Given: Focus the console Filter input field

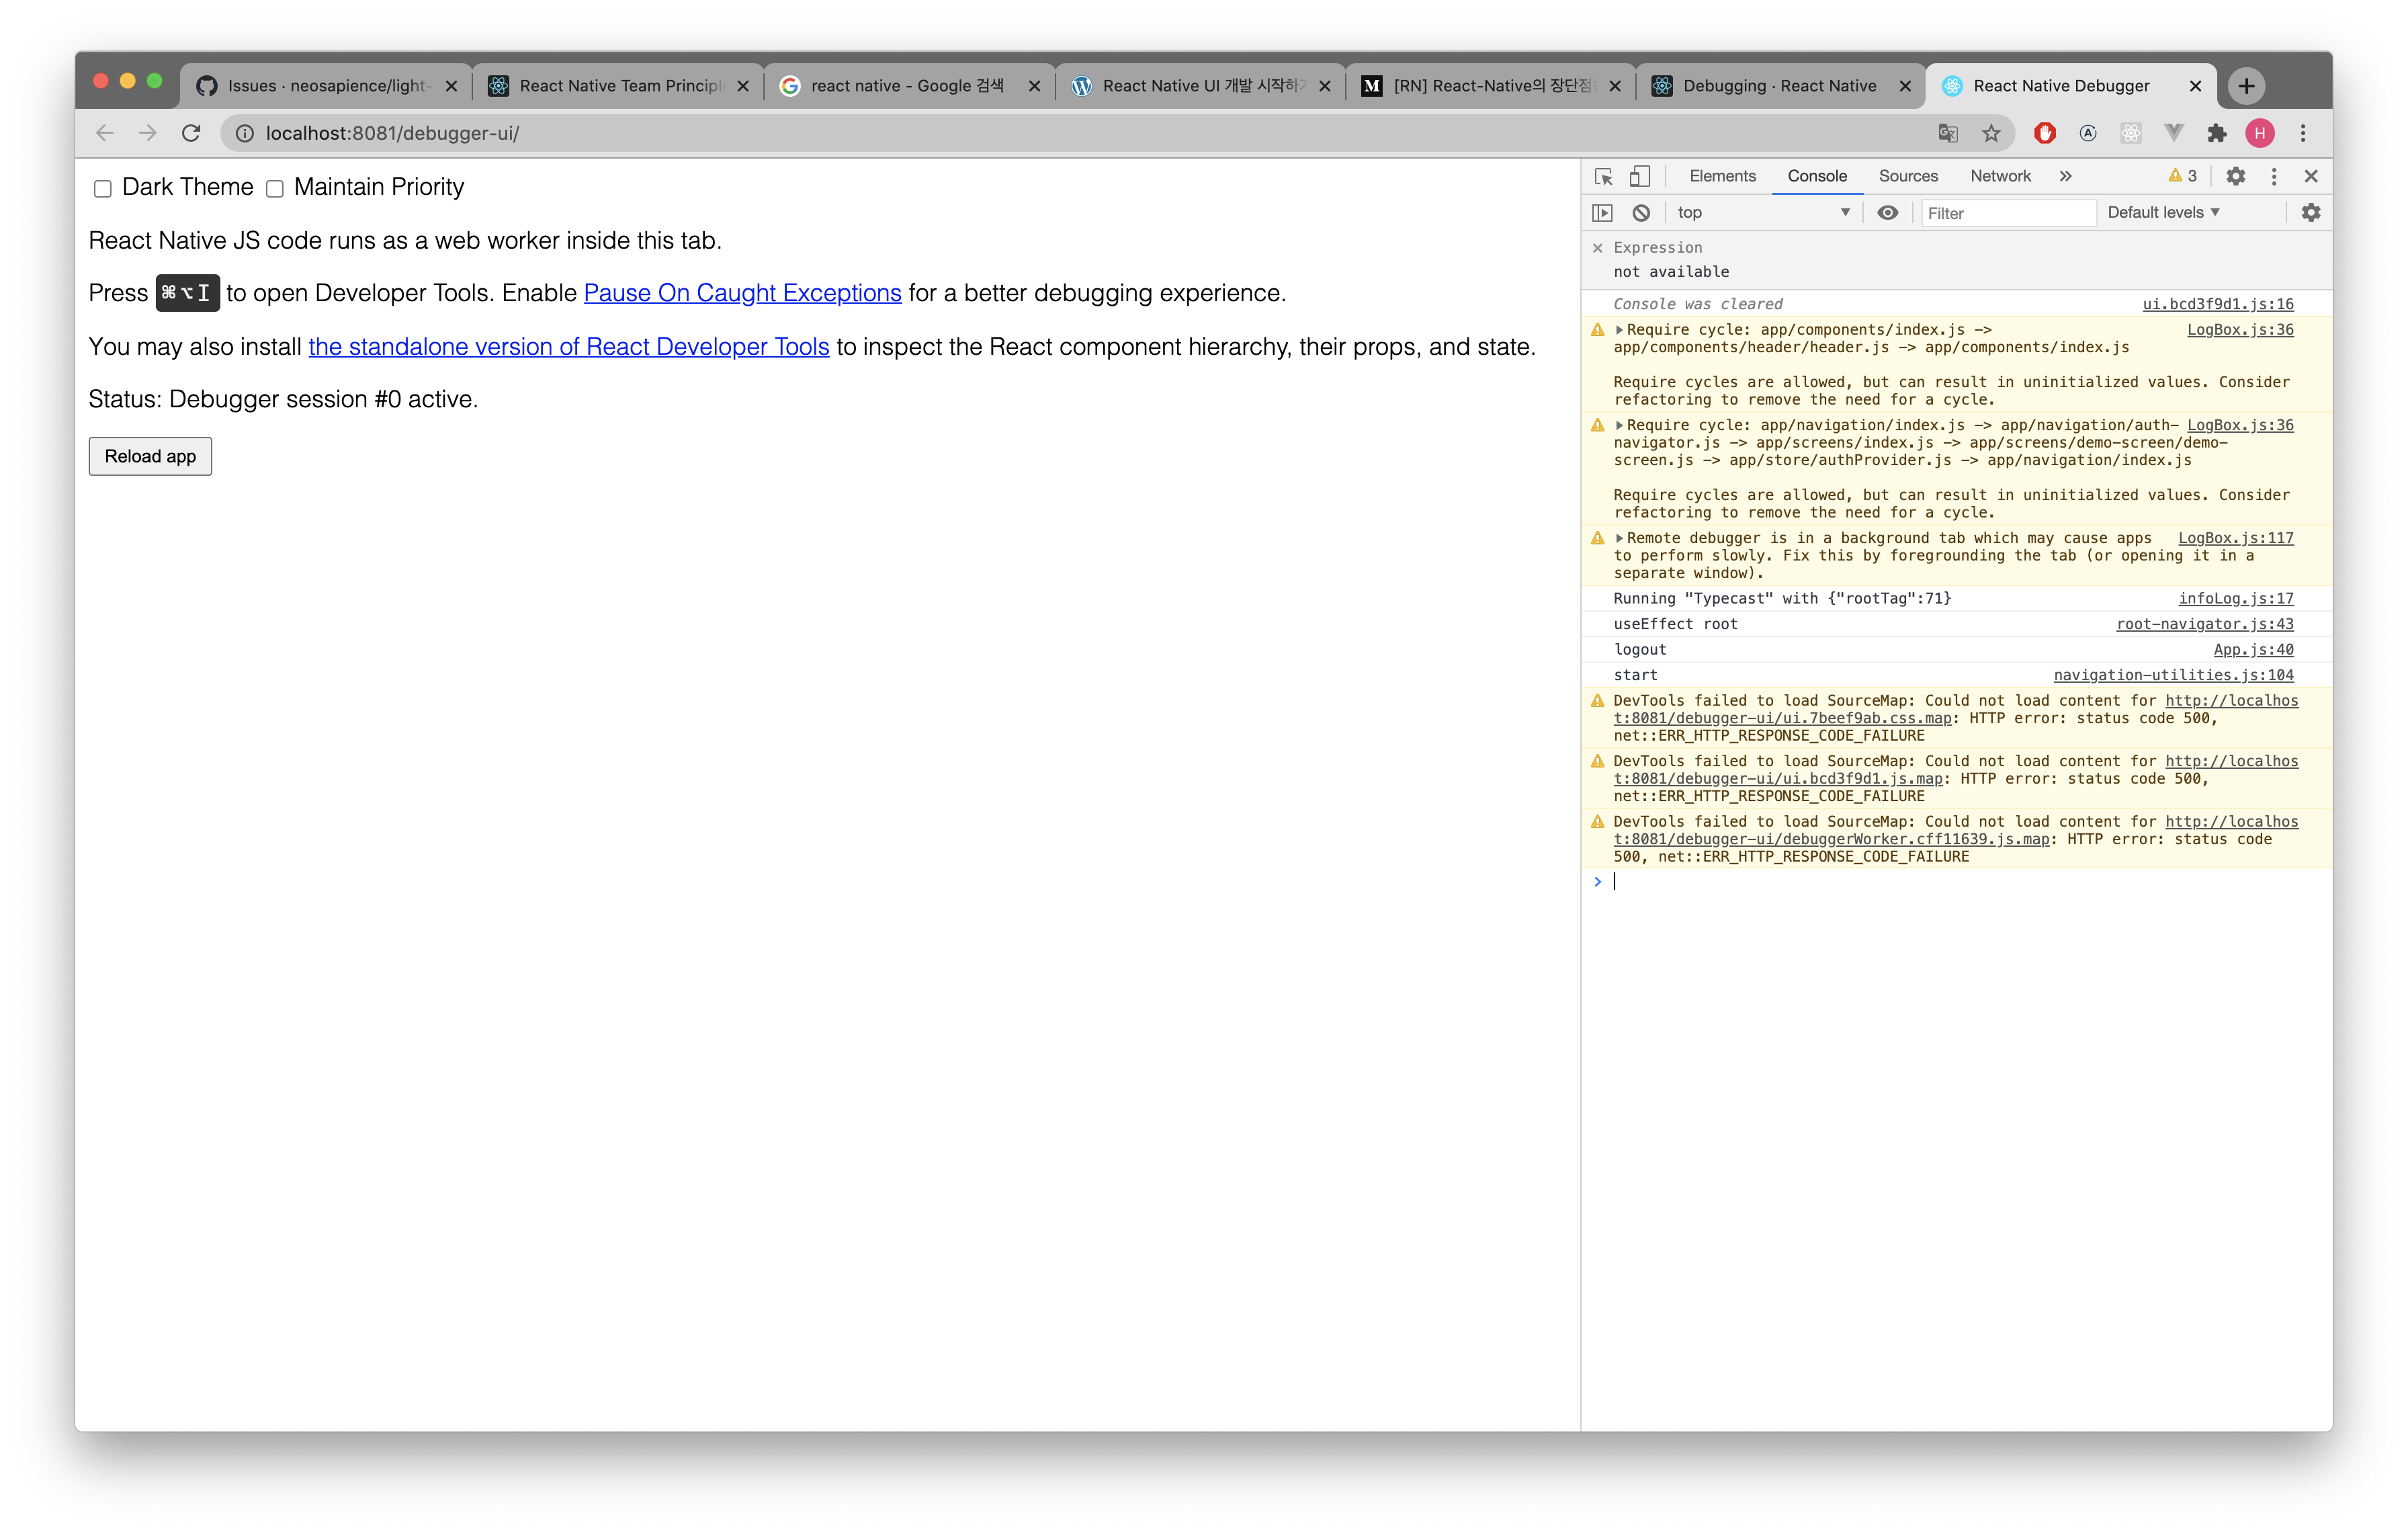Looking at the screenshot, I should coord(2008,213).
